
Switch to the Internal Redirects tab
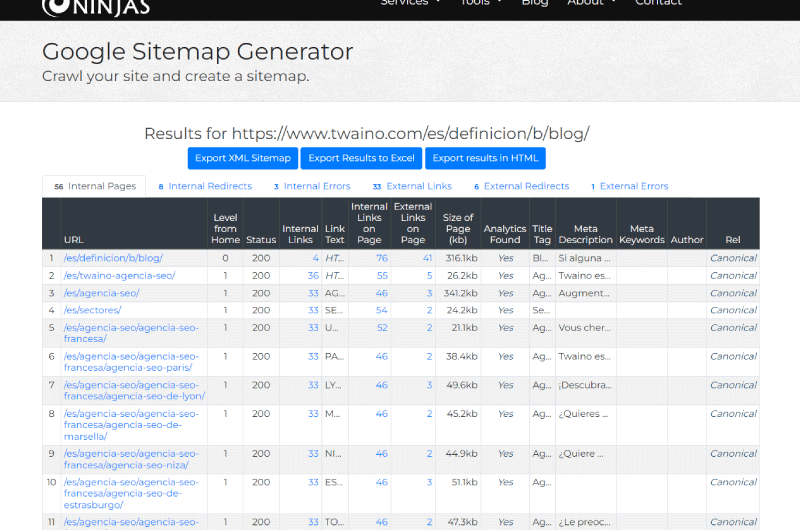click(205, 186)
